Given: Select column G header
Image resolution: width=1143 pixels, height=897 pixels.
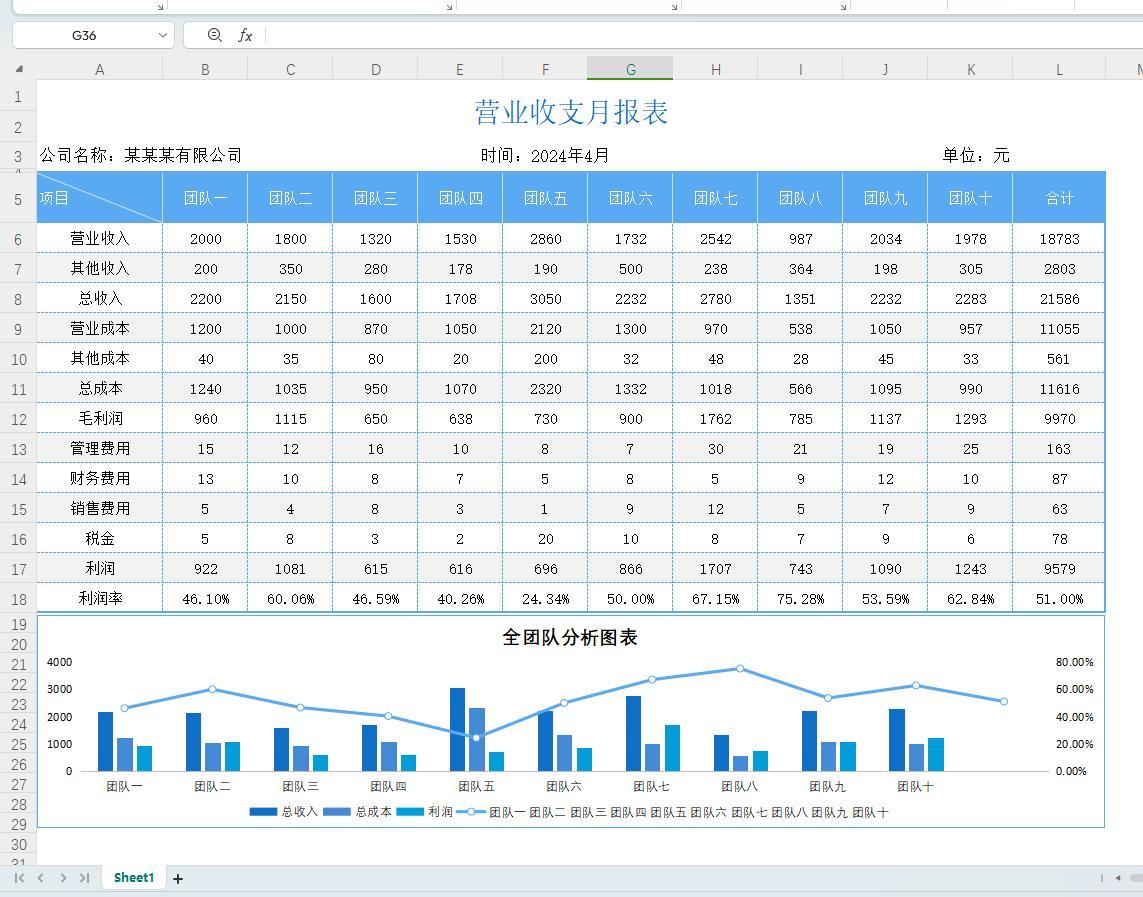Looking at the screenshot, I should [631, 69].
